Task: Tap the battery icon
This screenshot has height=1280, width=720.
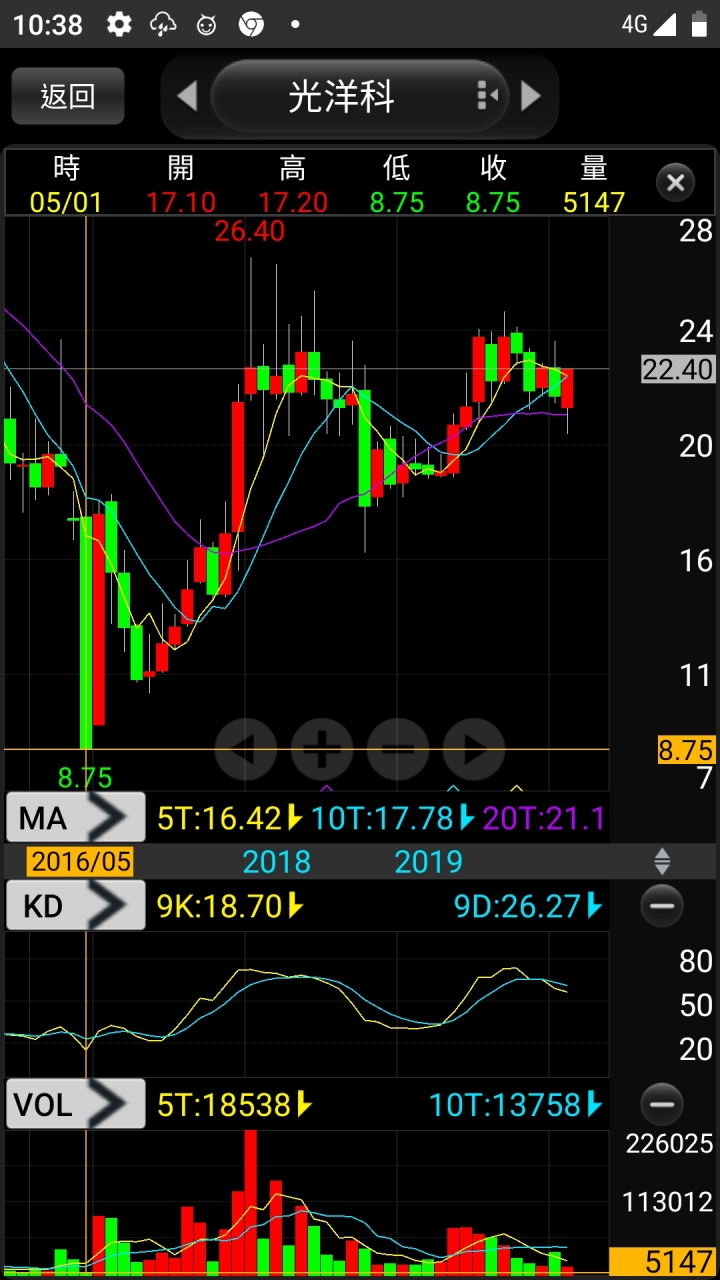Action: tap(698, 24)
